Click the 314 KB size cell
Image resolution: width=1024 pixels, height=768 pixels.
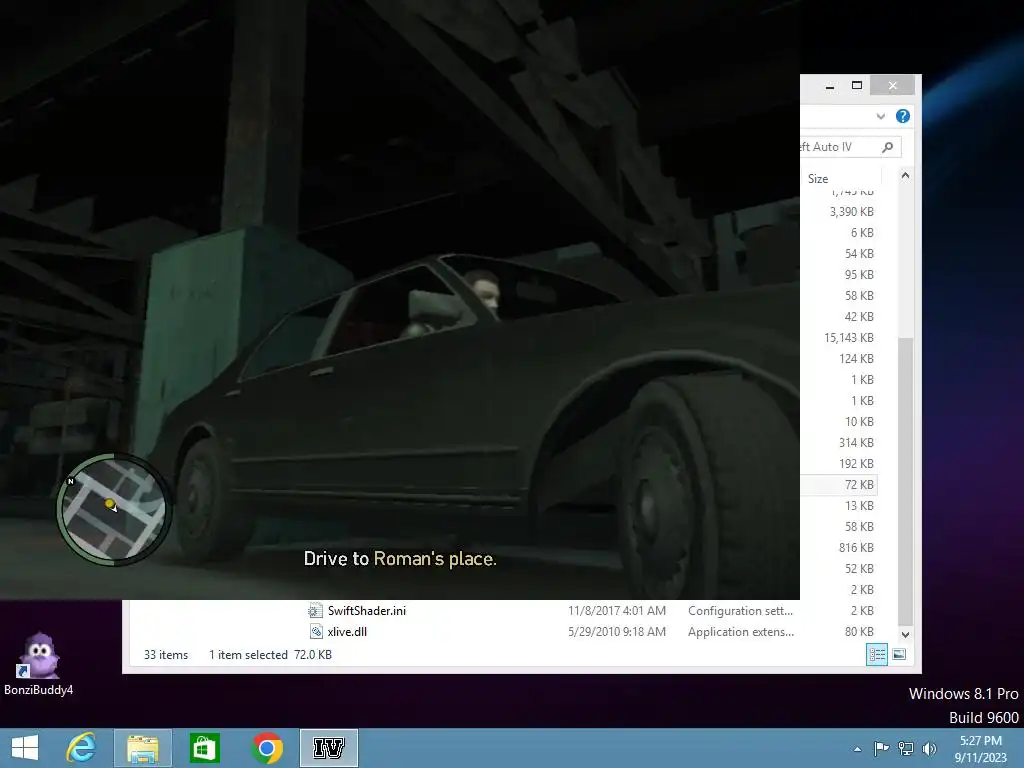[x=856, y=443]
